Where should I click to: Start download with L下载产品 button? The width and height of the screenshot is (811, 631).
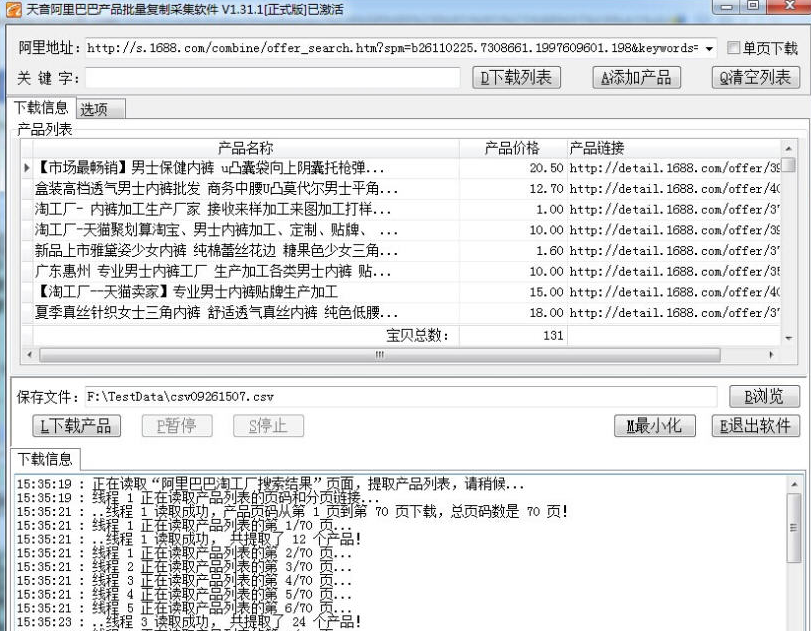(x=77, y=427)
